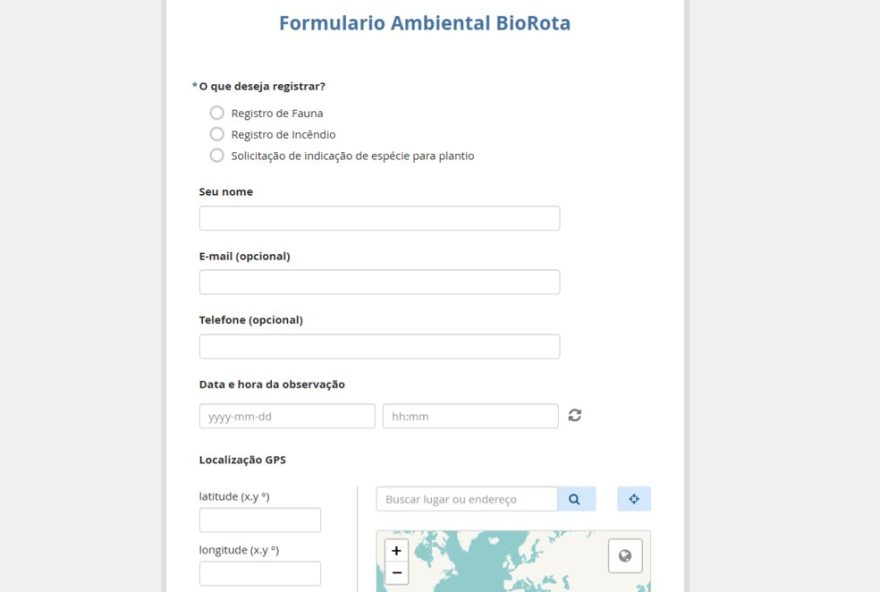880x592 pixels.
Task: Select the Registro de Fauna option
Action: [217, 113]
